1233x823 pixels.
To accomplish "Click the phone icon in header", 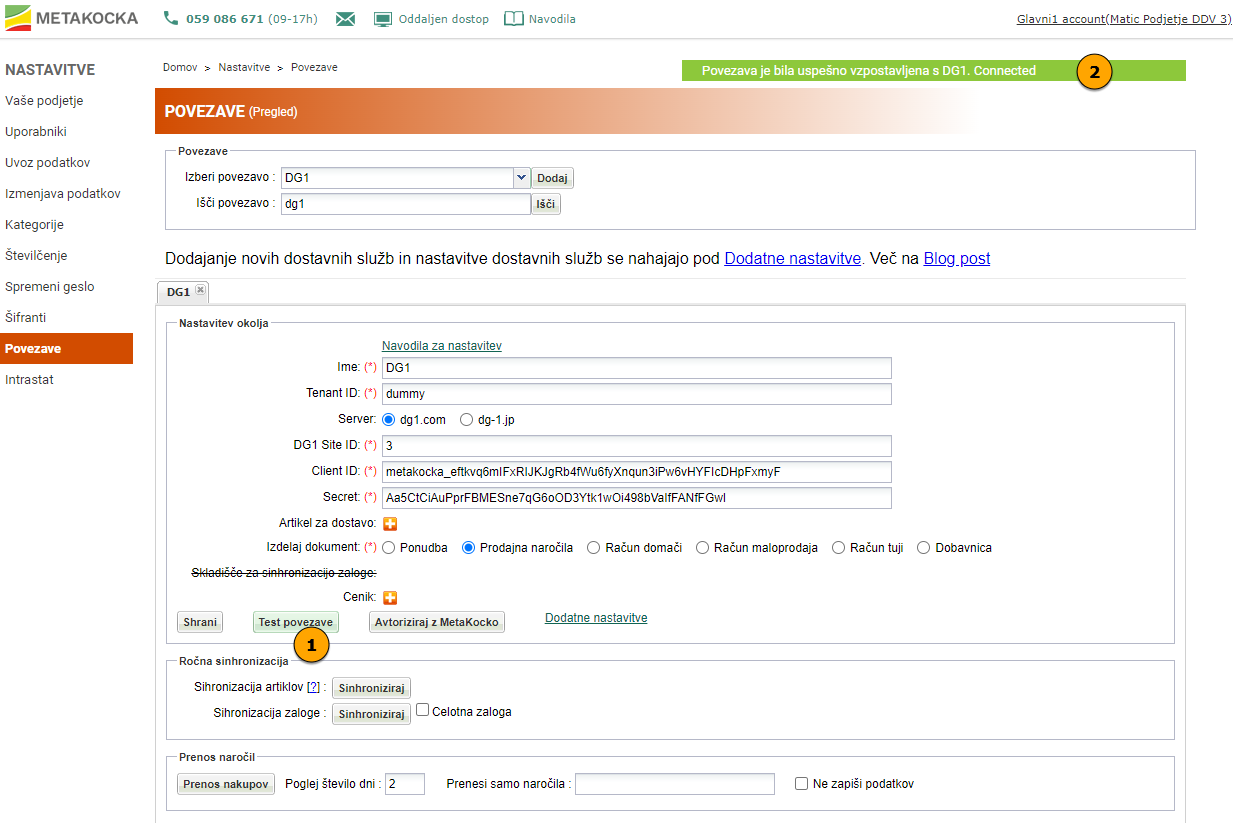I will click(171, 19).
